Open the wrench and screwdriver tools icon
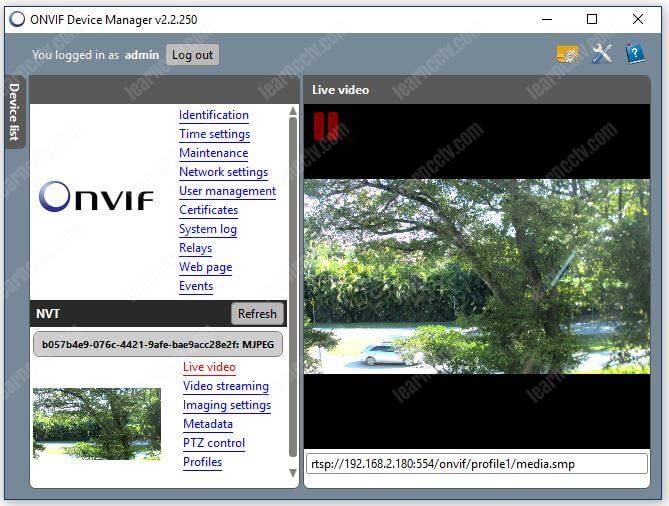Image resolution: width=669 pixels, height=506 pixels. click(x=602, y=54)
